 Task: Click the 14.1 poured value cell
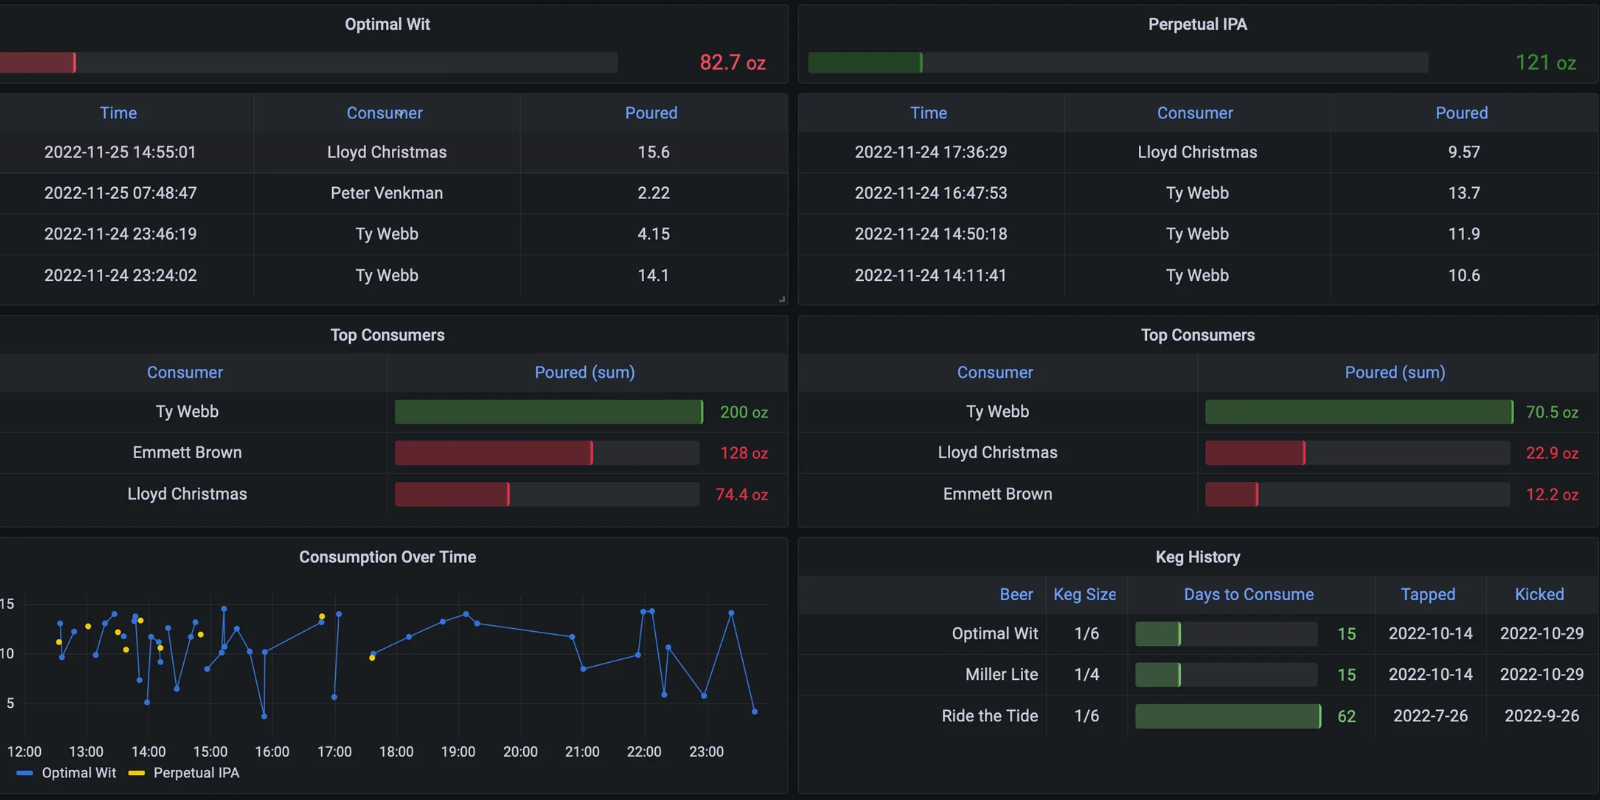click(653, 275)
